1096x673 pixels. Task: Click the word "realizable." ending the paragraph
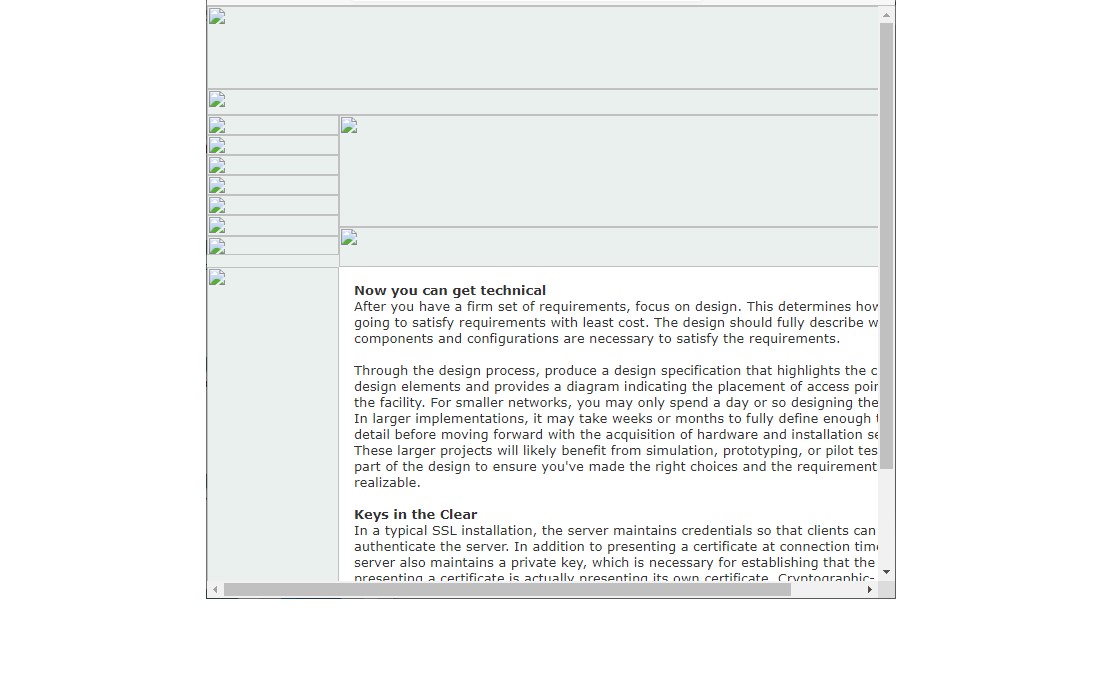point(387,483)
